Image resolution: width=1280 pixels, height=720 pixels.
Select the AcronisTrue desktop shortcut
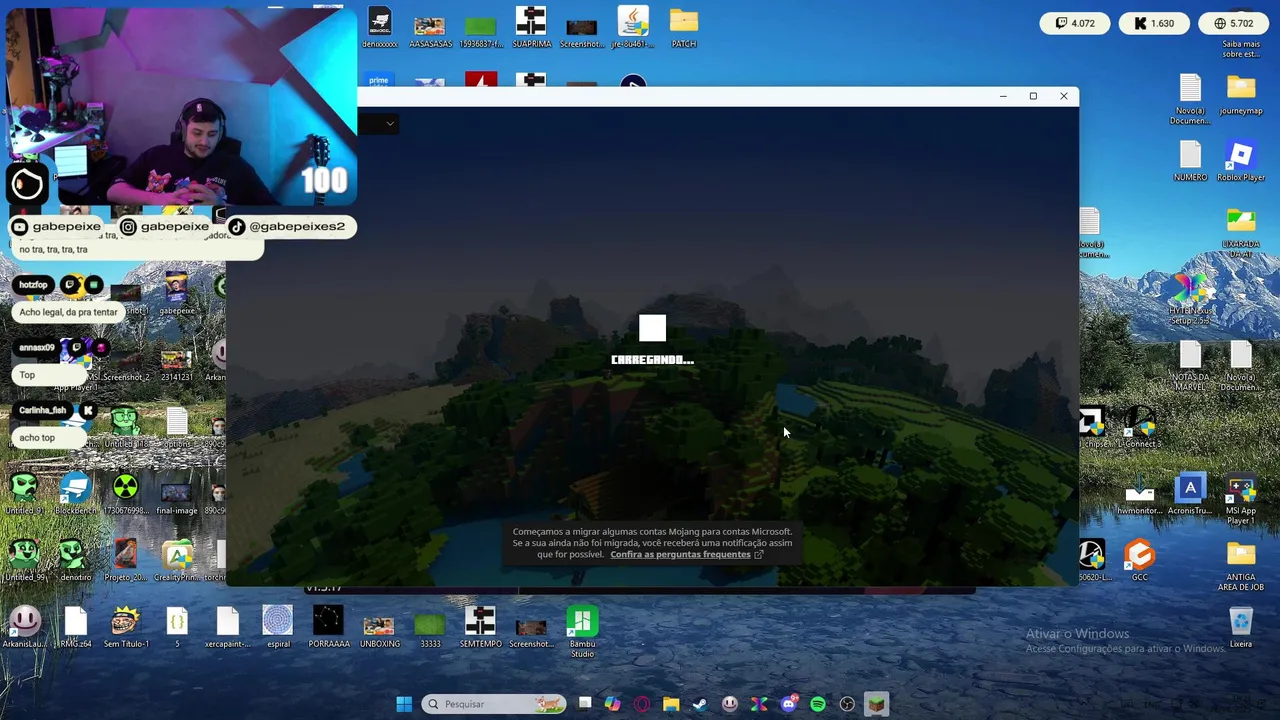coord(1190,494)
